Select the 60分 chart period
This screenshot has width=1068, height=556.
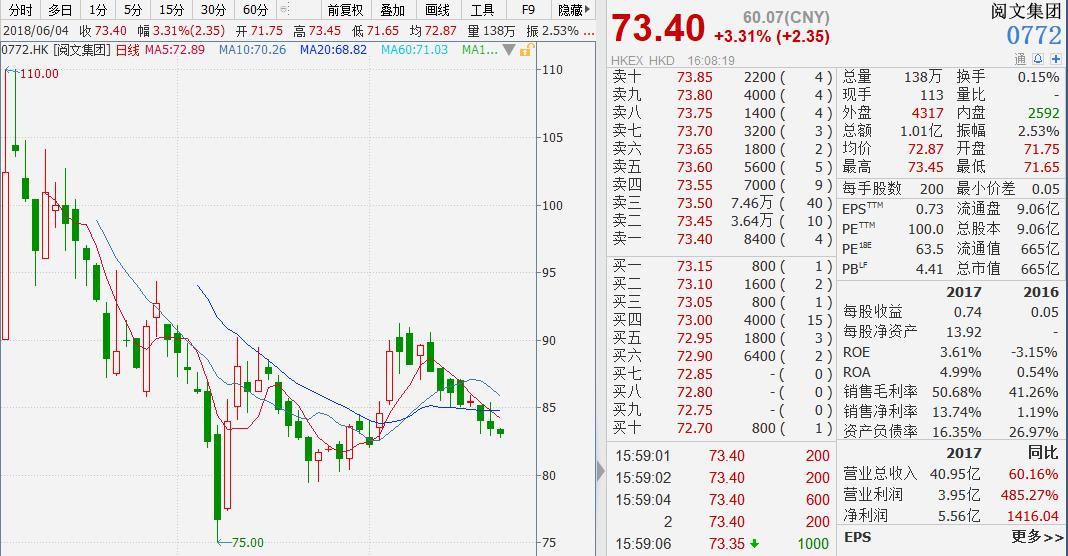coord(255,10)
